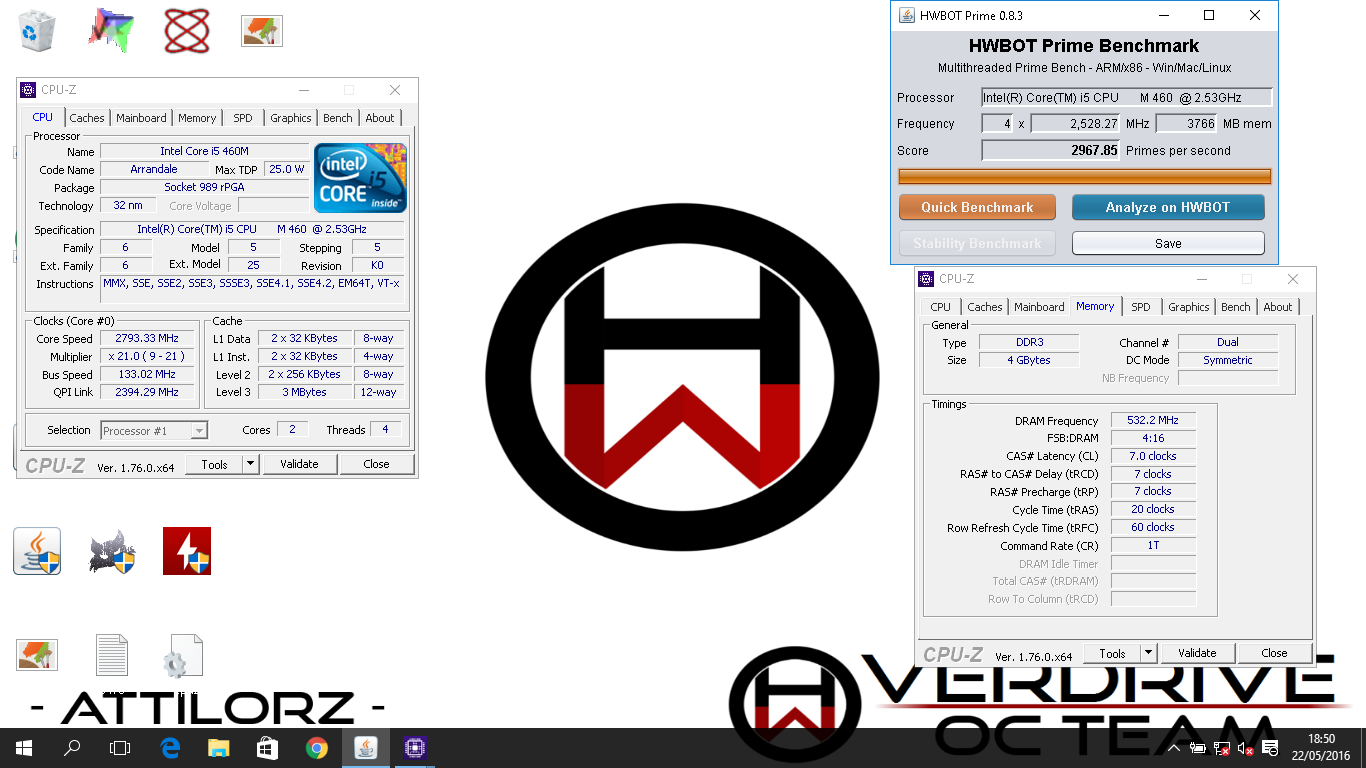This screenshot has height=768, width=1366.
Task: Open image file icon beside the text document
Action: tap(37, 655)
